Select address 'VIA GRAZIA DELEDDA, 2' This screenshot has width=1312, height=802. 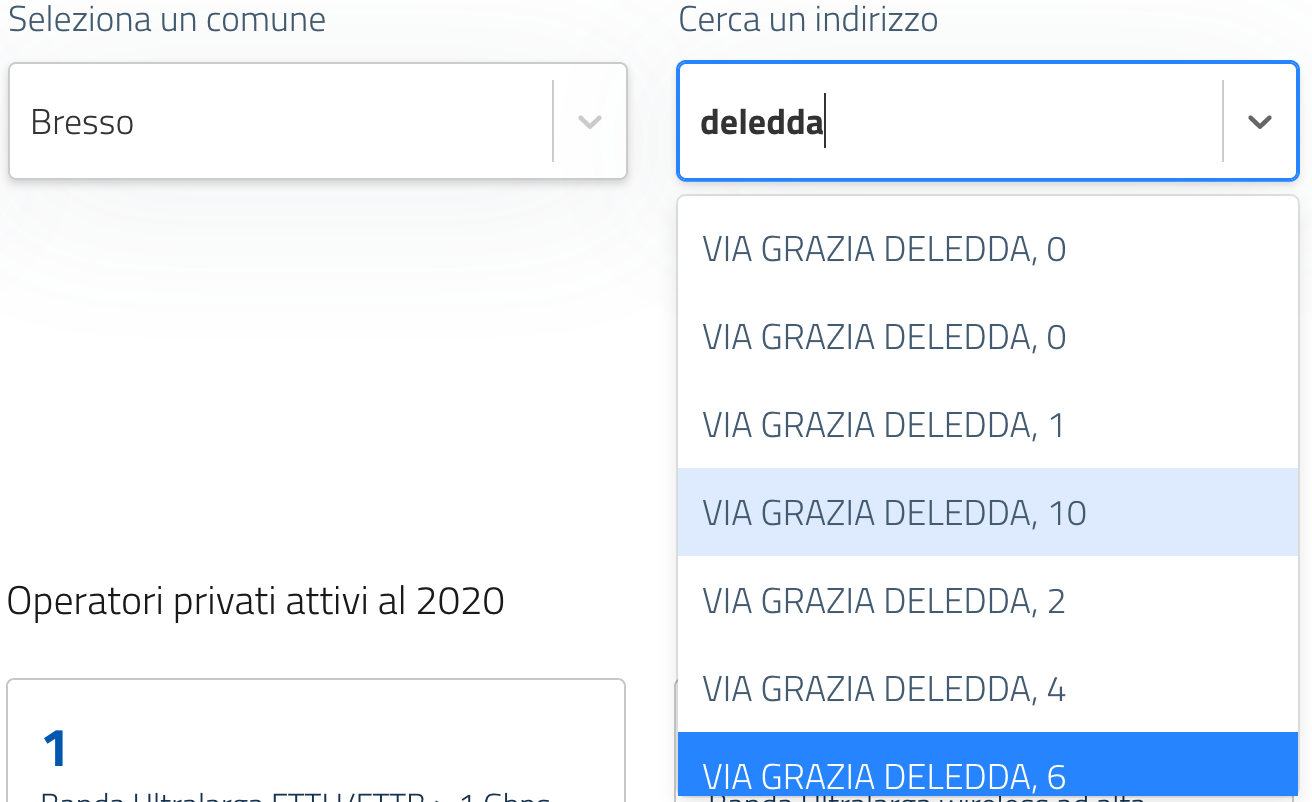tap(884, 601)
